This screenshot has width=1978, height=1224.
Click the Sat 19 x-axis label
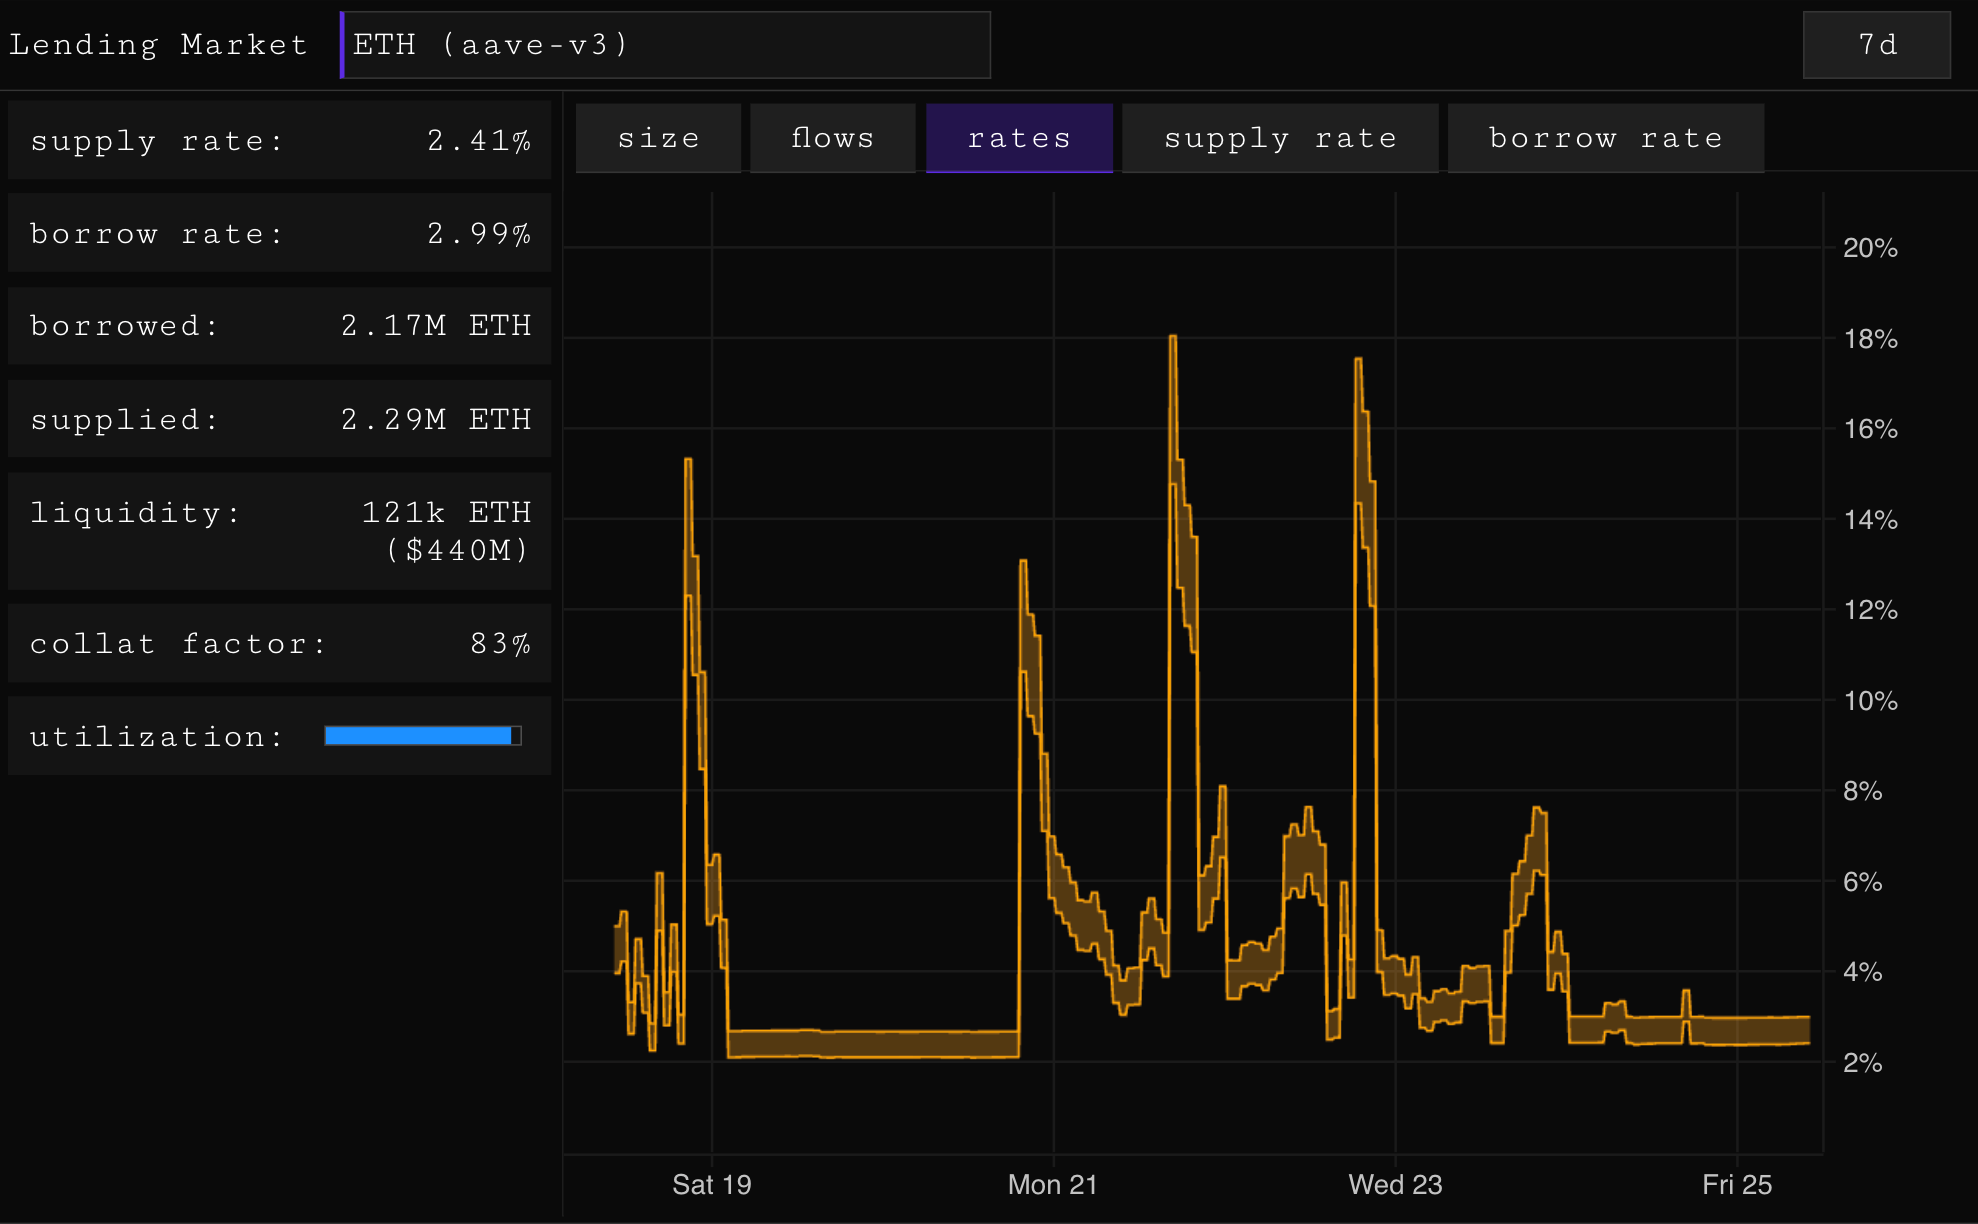click(x=711, y=1185)
